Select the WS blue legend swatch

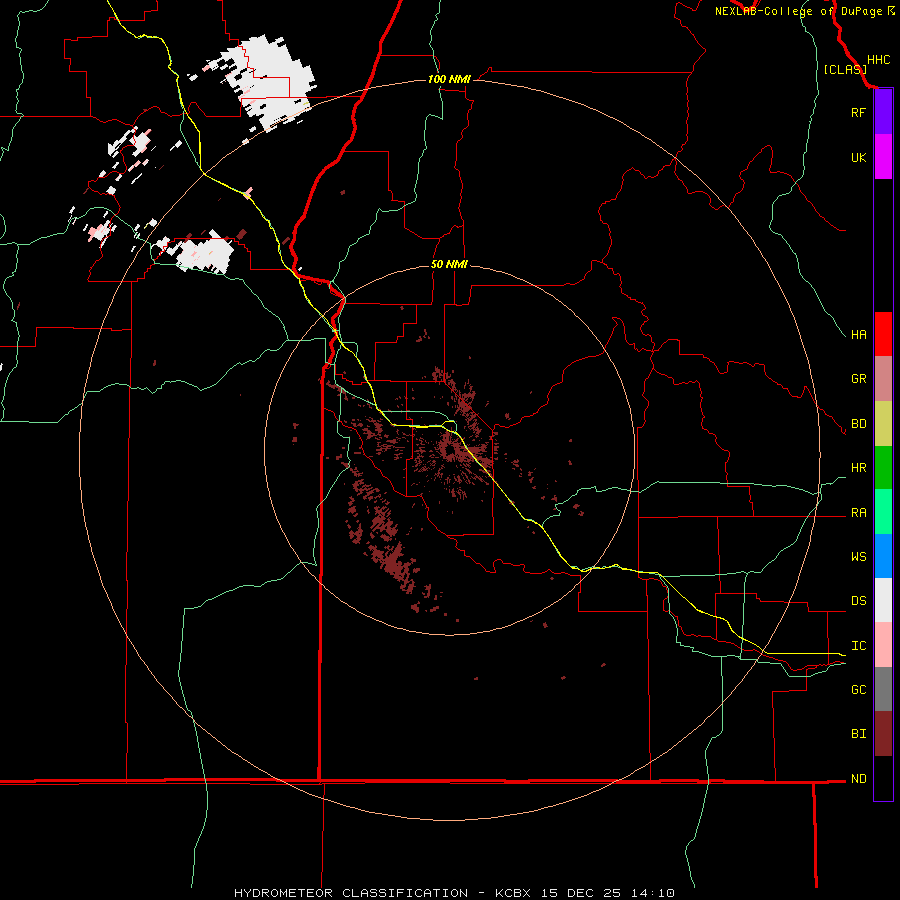883,556
